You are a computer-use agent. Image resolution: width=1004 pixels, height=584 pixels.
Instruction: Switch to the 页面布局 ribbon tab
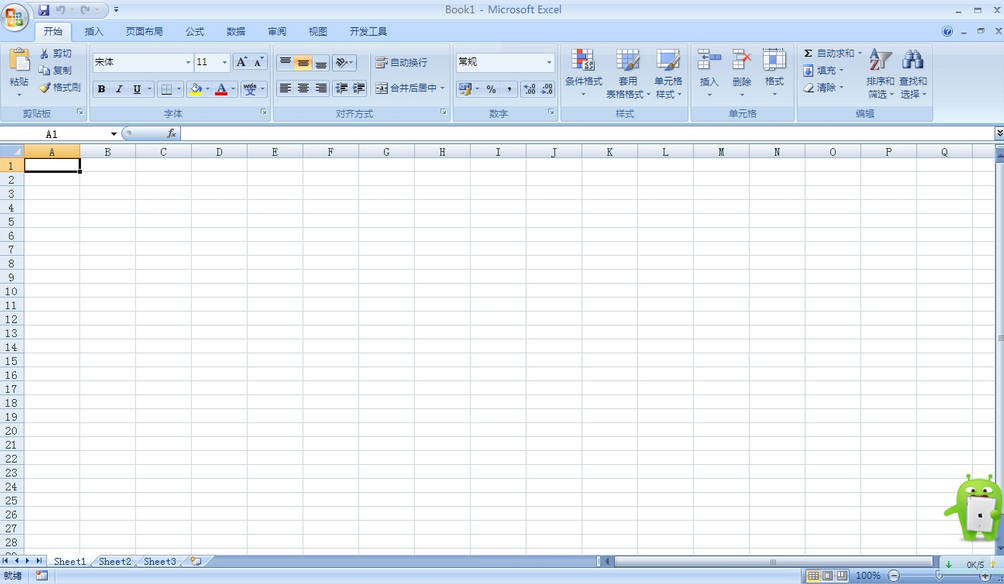(144, 31)
